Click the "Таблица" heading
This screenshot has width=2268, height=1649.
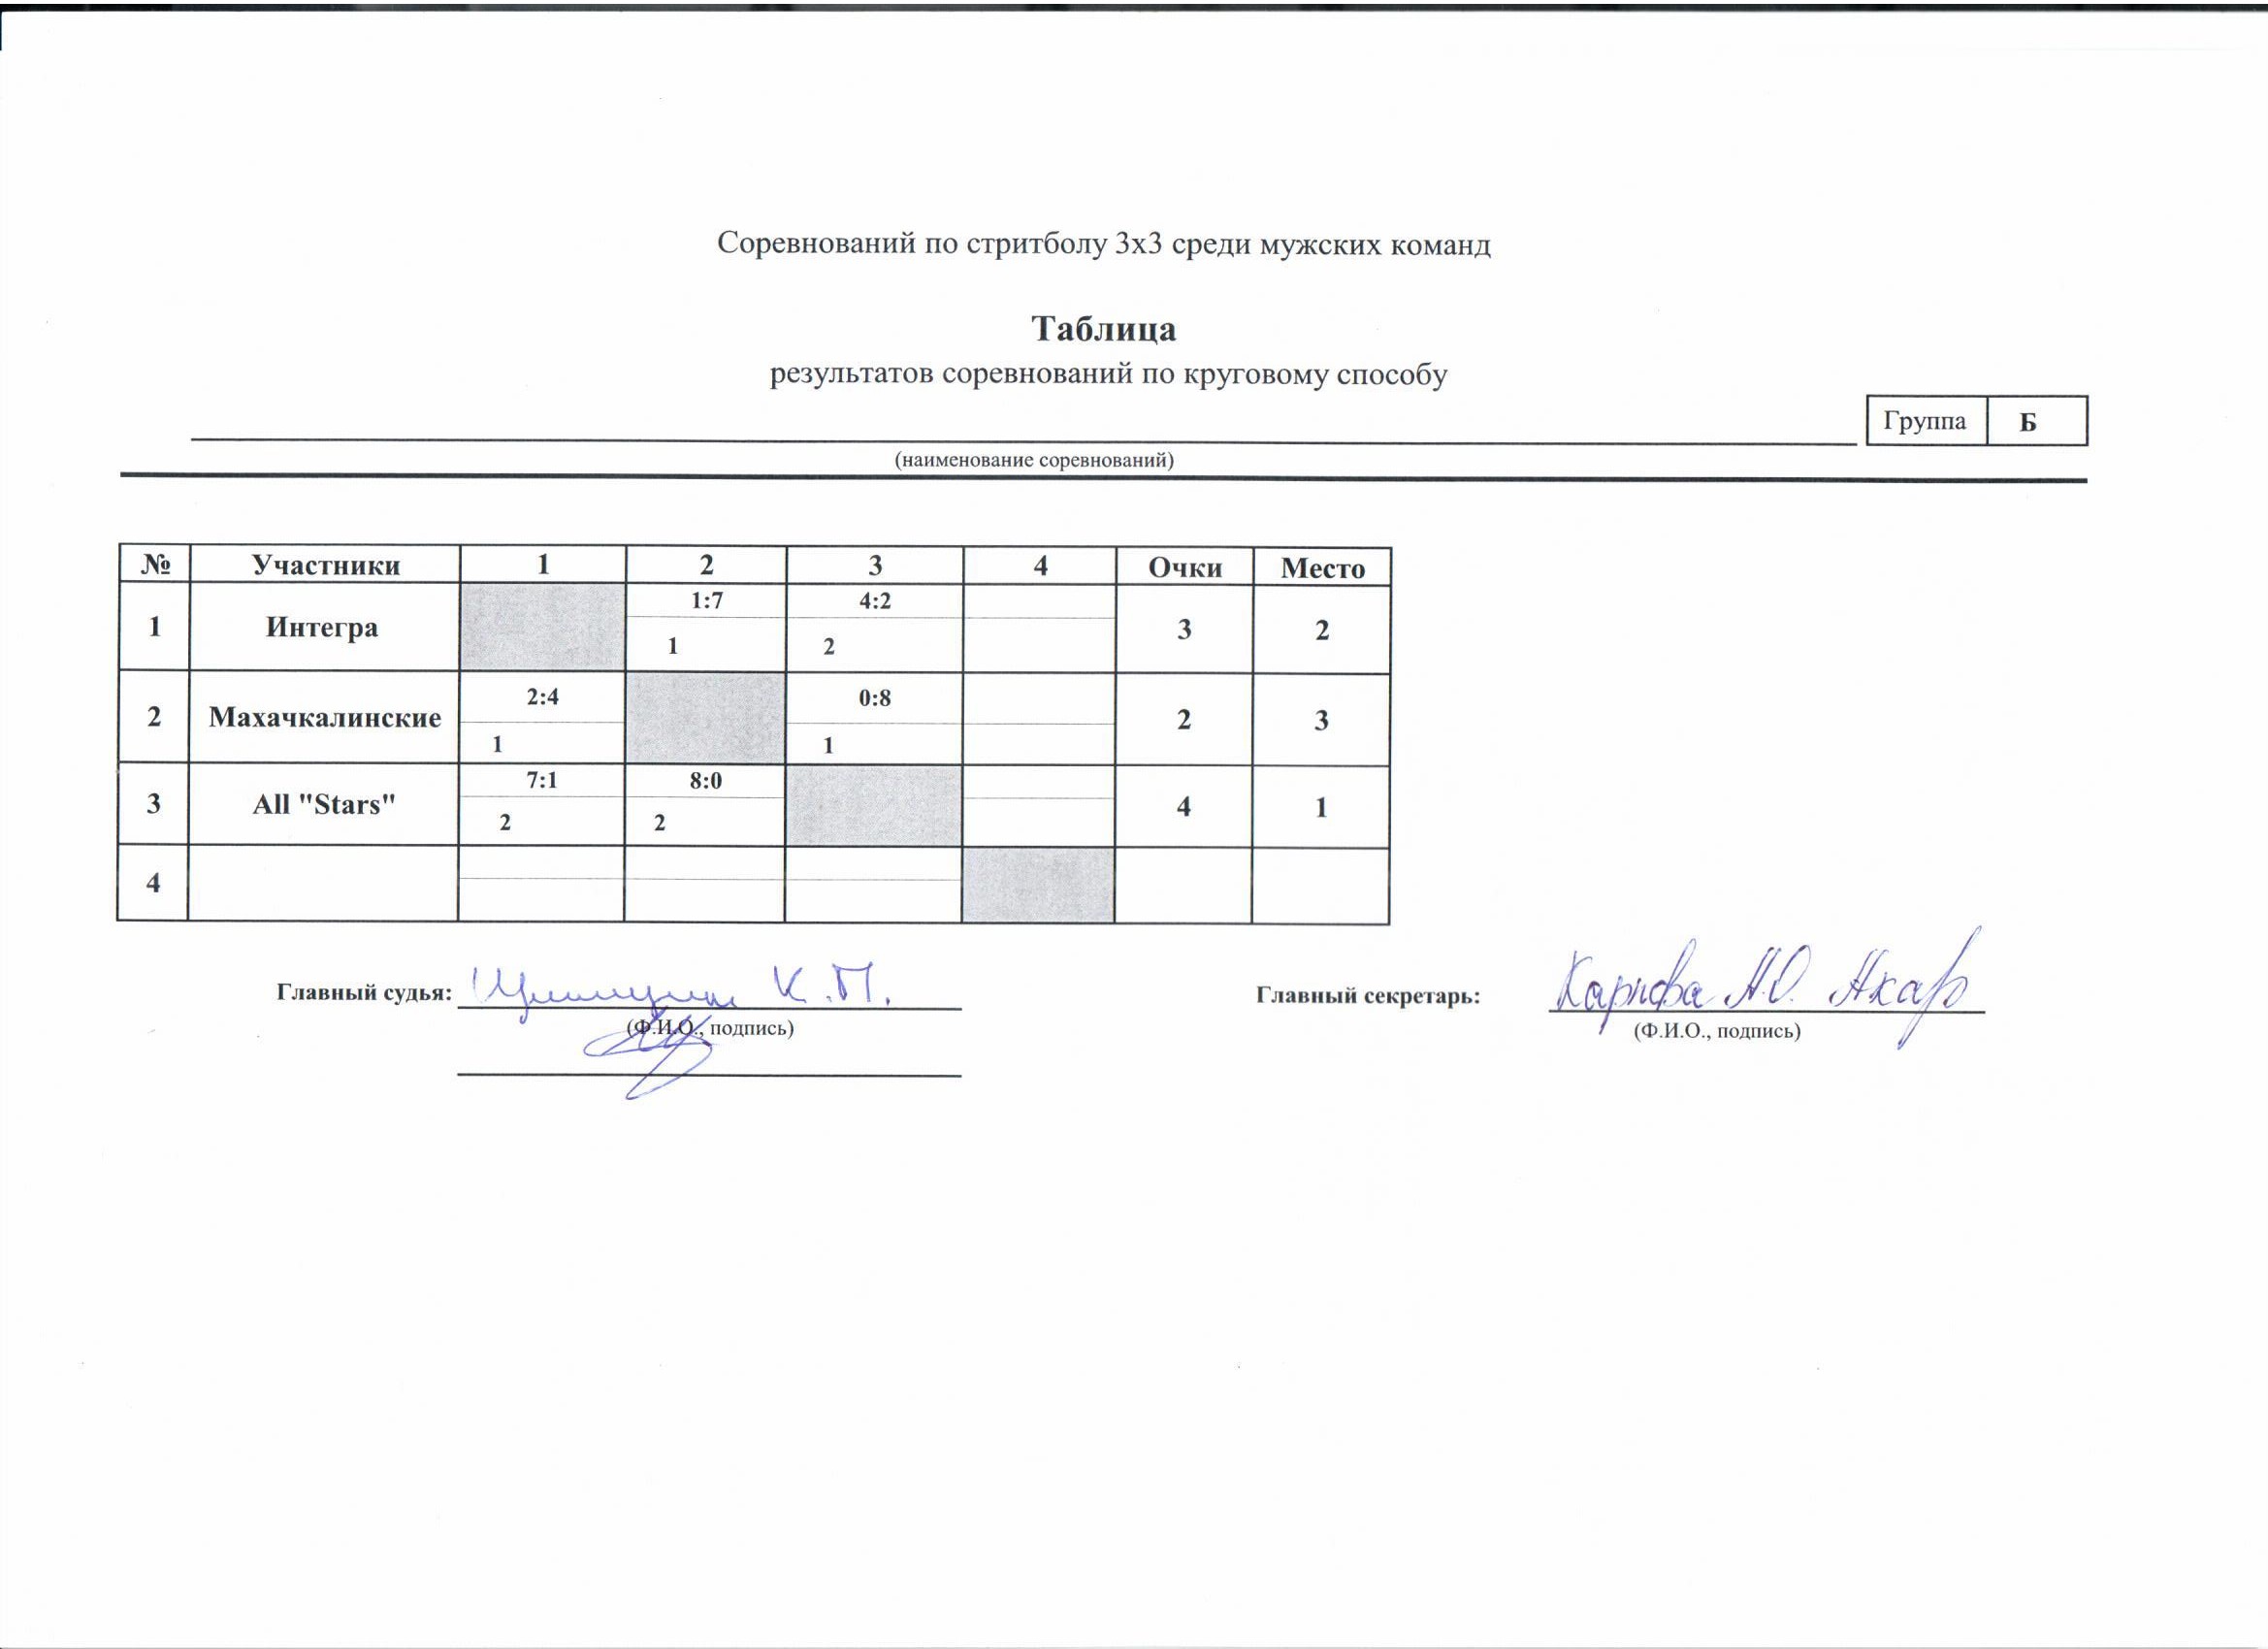click(x=1103, y=328)
